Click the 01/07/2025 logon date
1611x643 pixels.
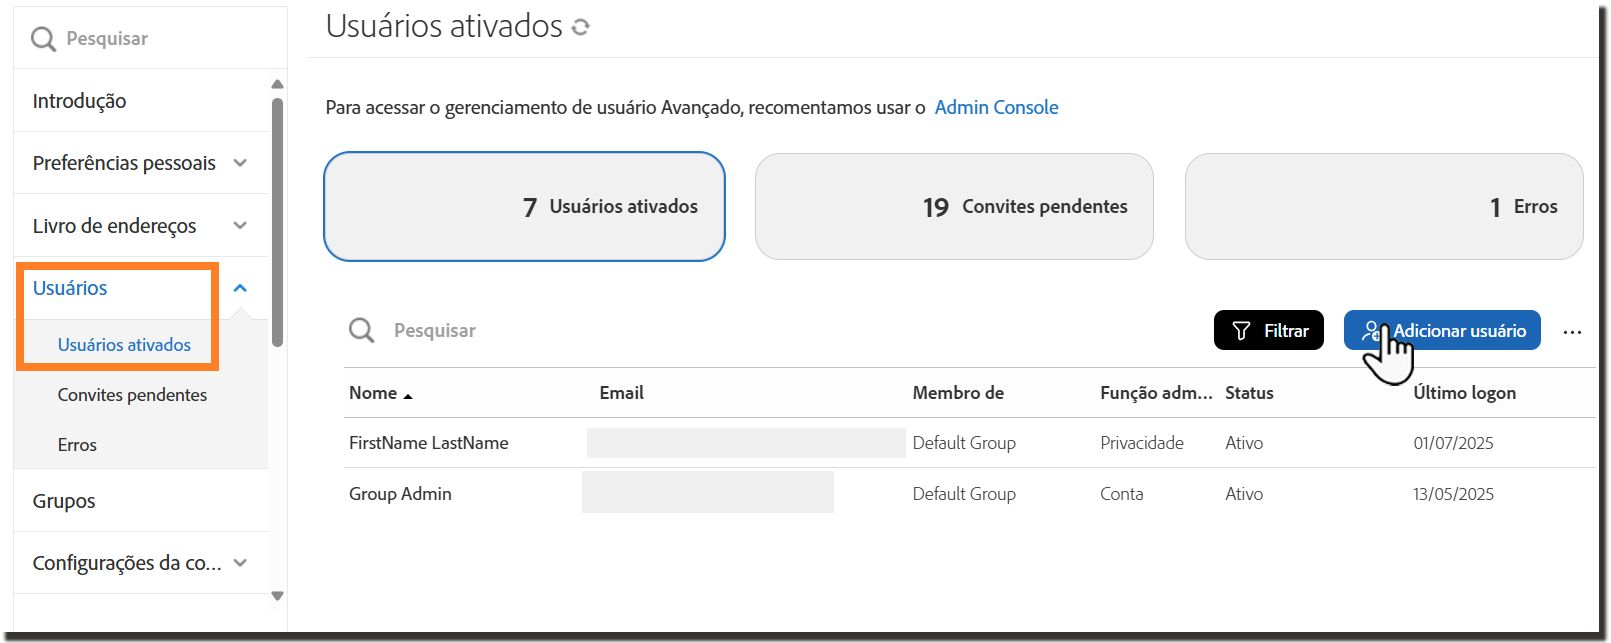pos(1453,443)
